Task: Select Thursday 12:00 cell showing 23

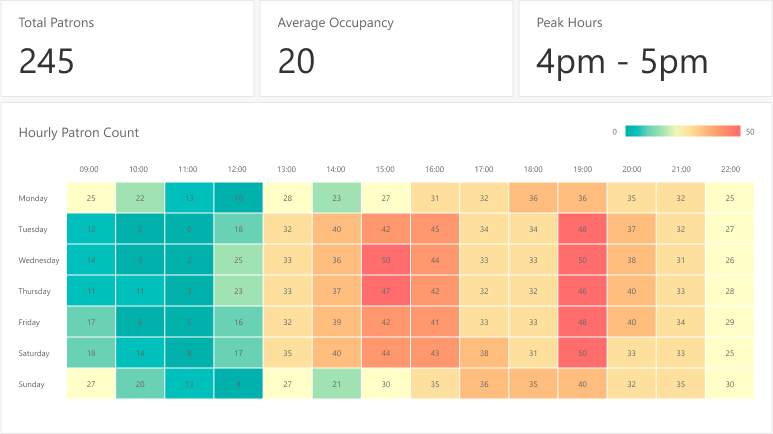Action: (x=238, y=291)
